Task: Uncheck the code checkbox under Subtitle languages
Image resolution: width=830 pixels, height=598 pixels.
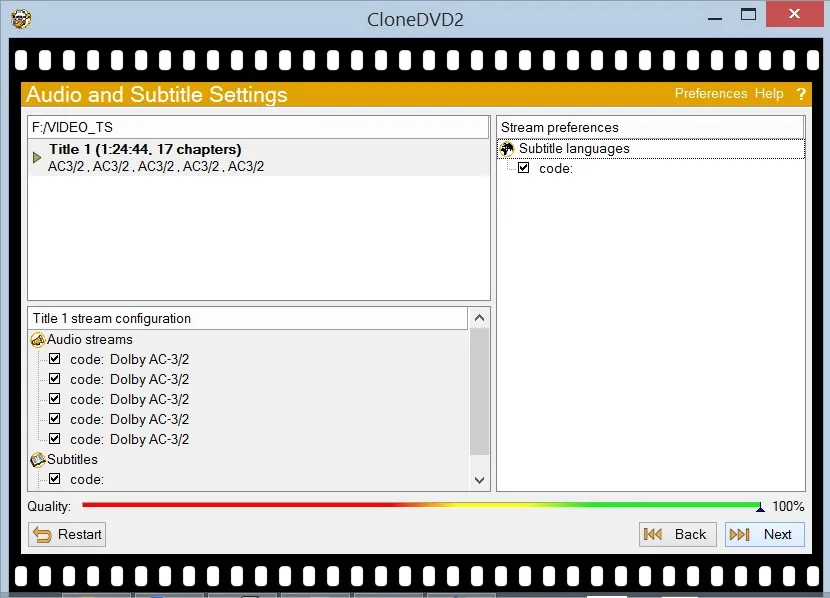Action: [x=524, y=167]
